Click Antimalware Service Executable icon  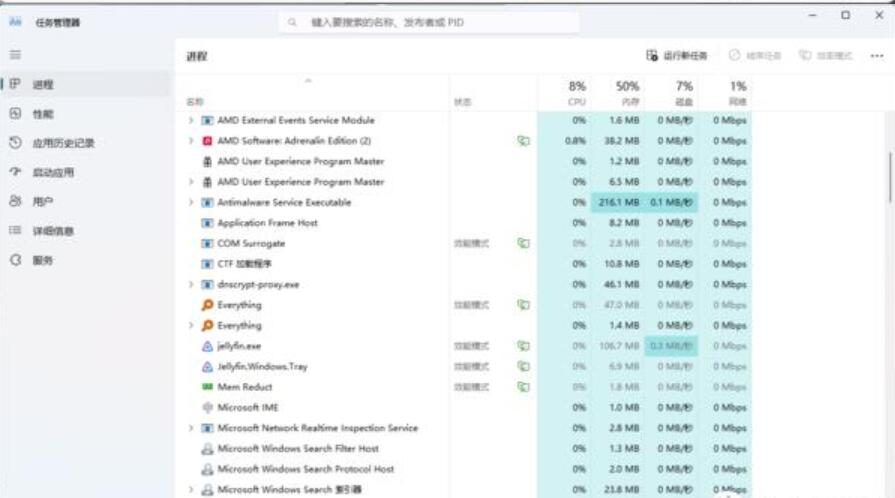[207, 202]
